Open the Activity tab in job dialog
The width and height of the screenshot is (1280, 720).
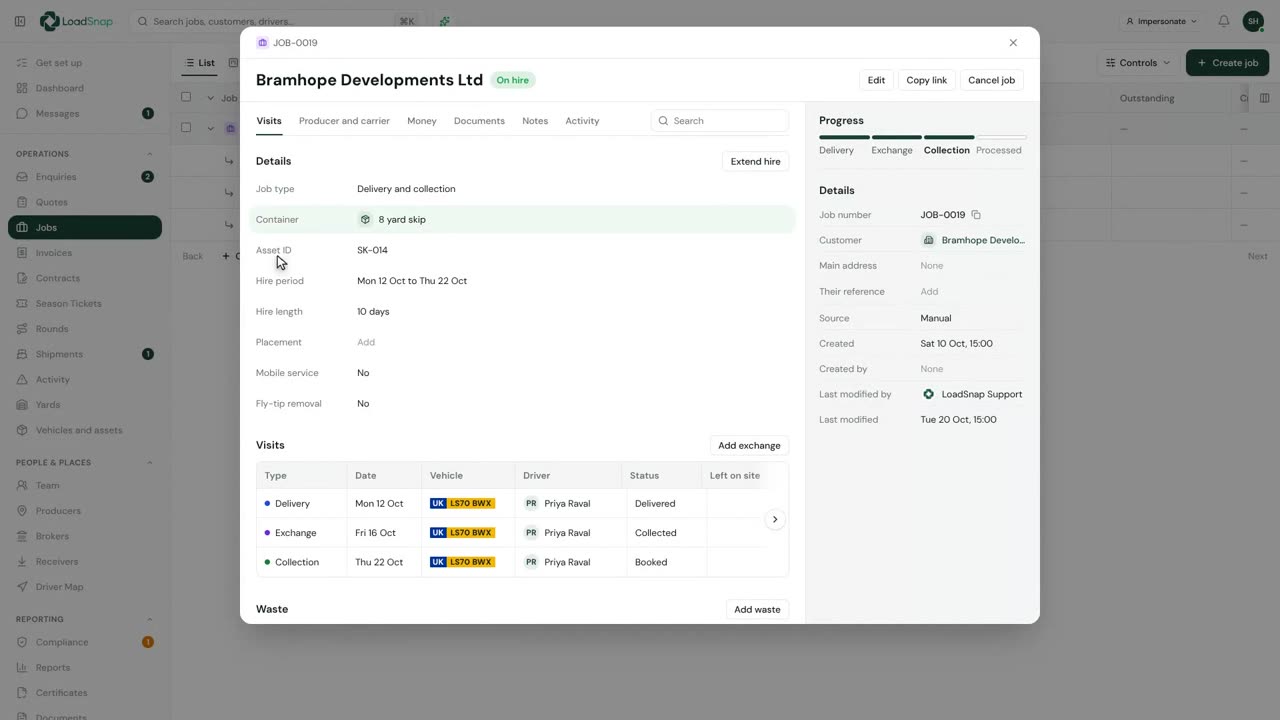(582, 121)
